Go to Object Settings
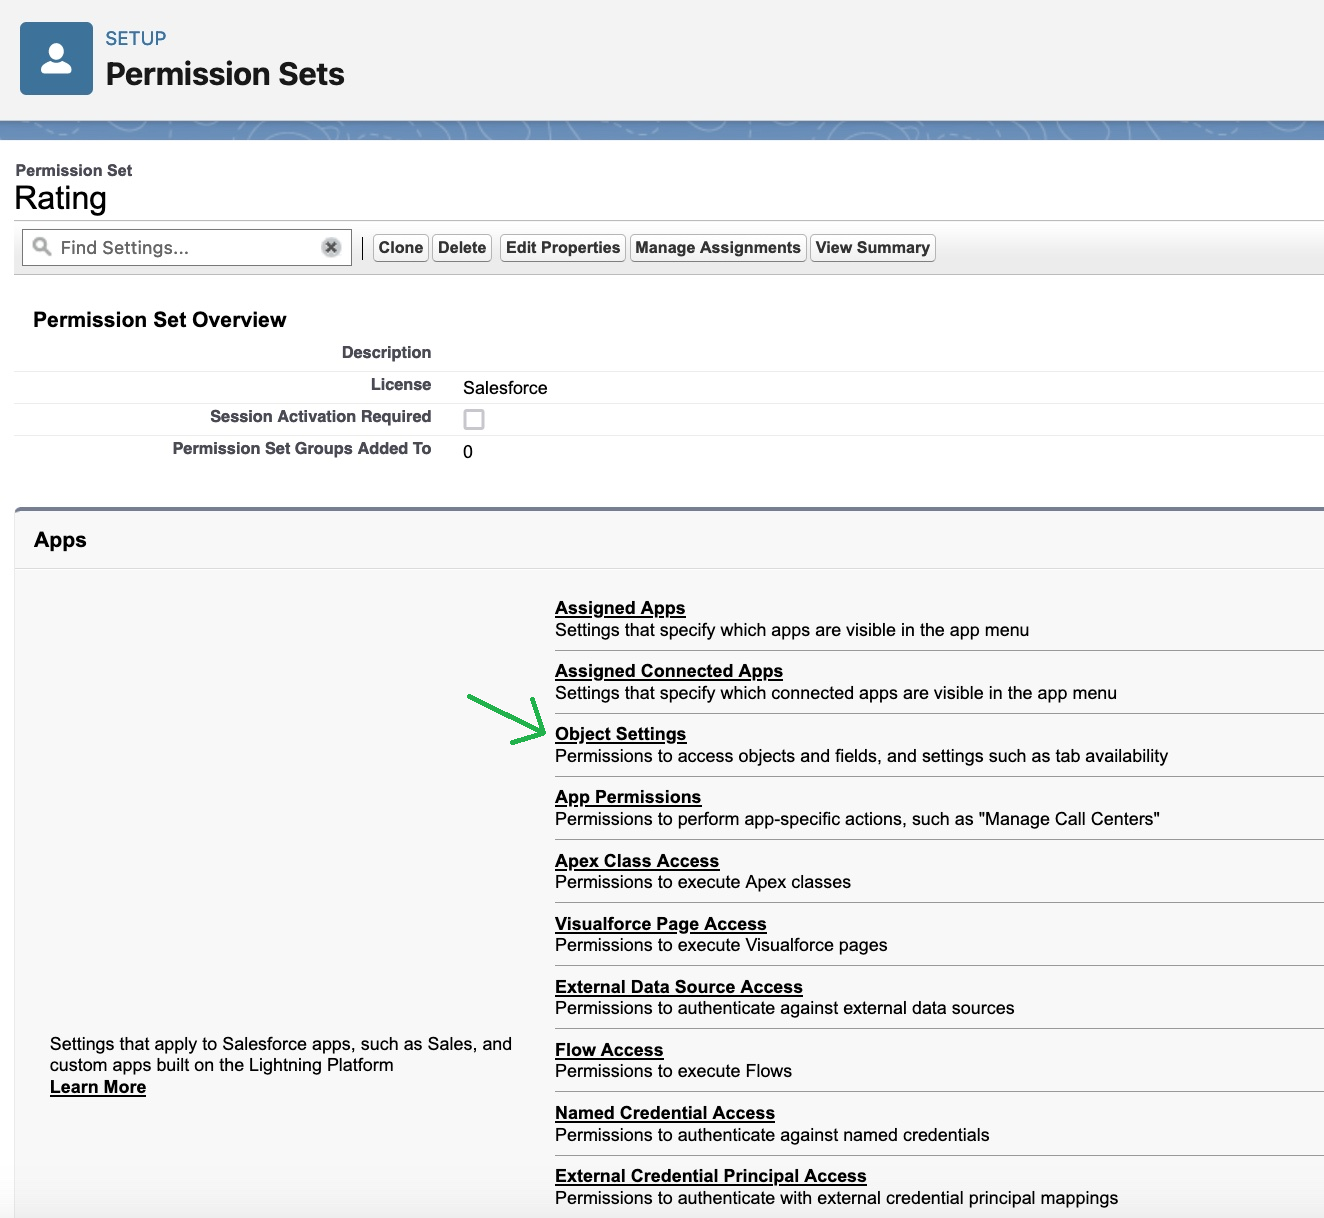 point(620,734)
